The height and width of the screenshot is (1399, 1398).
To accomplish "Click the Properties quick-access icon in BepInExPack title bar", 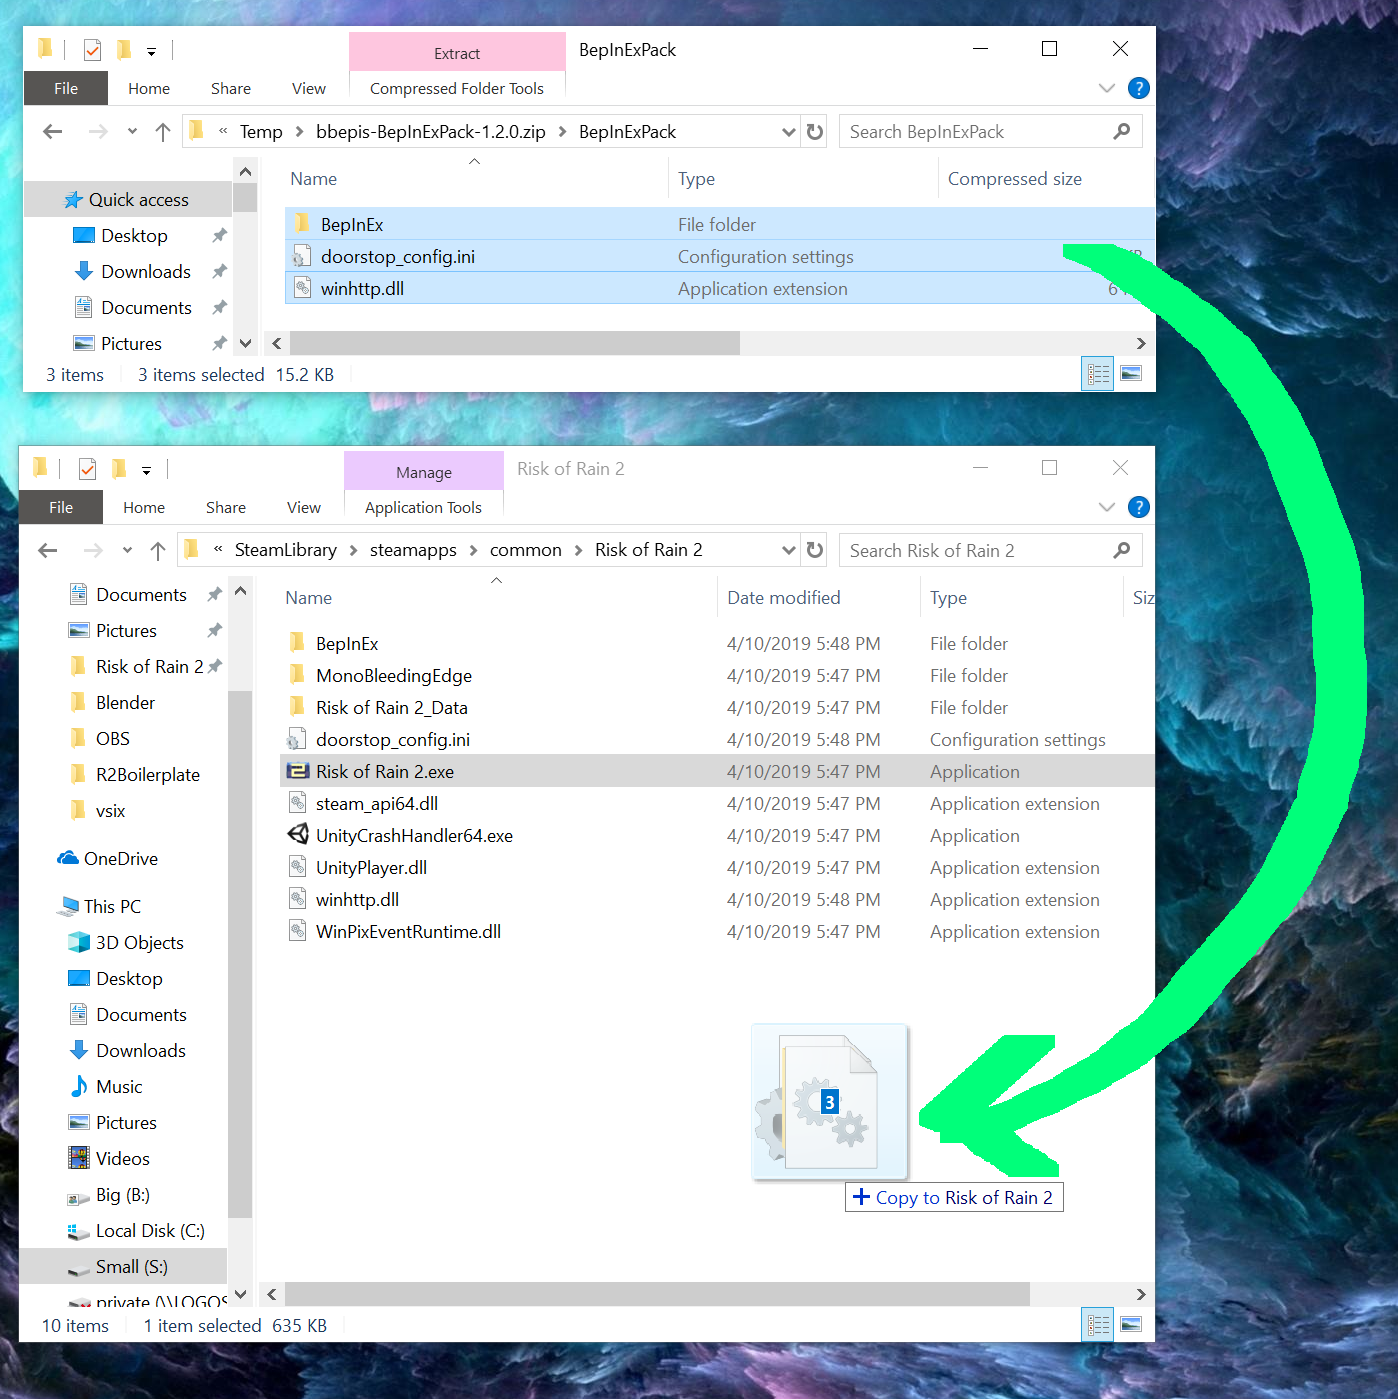I will click(92, 49).
